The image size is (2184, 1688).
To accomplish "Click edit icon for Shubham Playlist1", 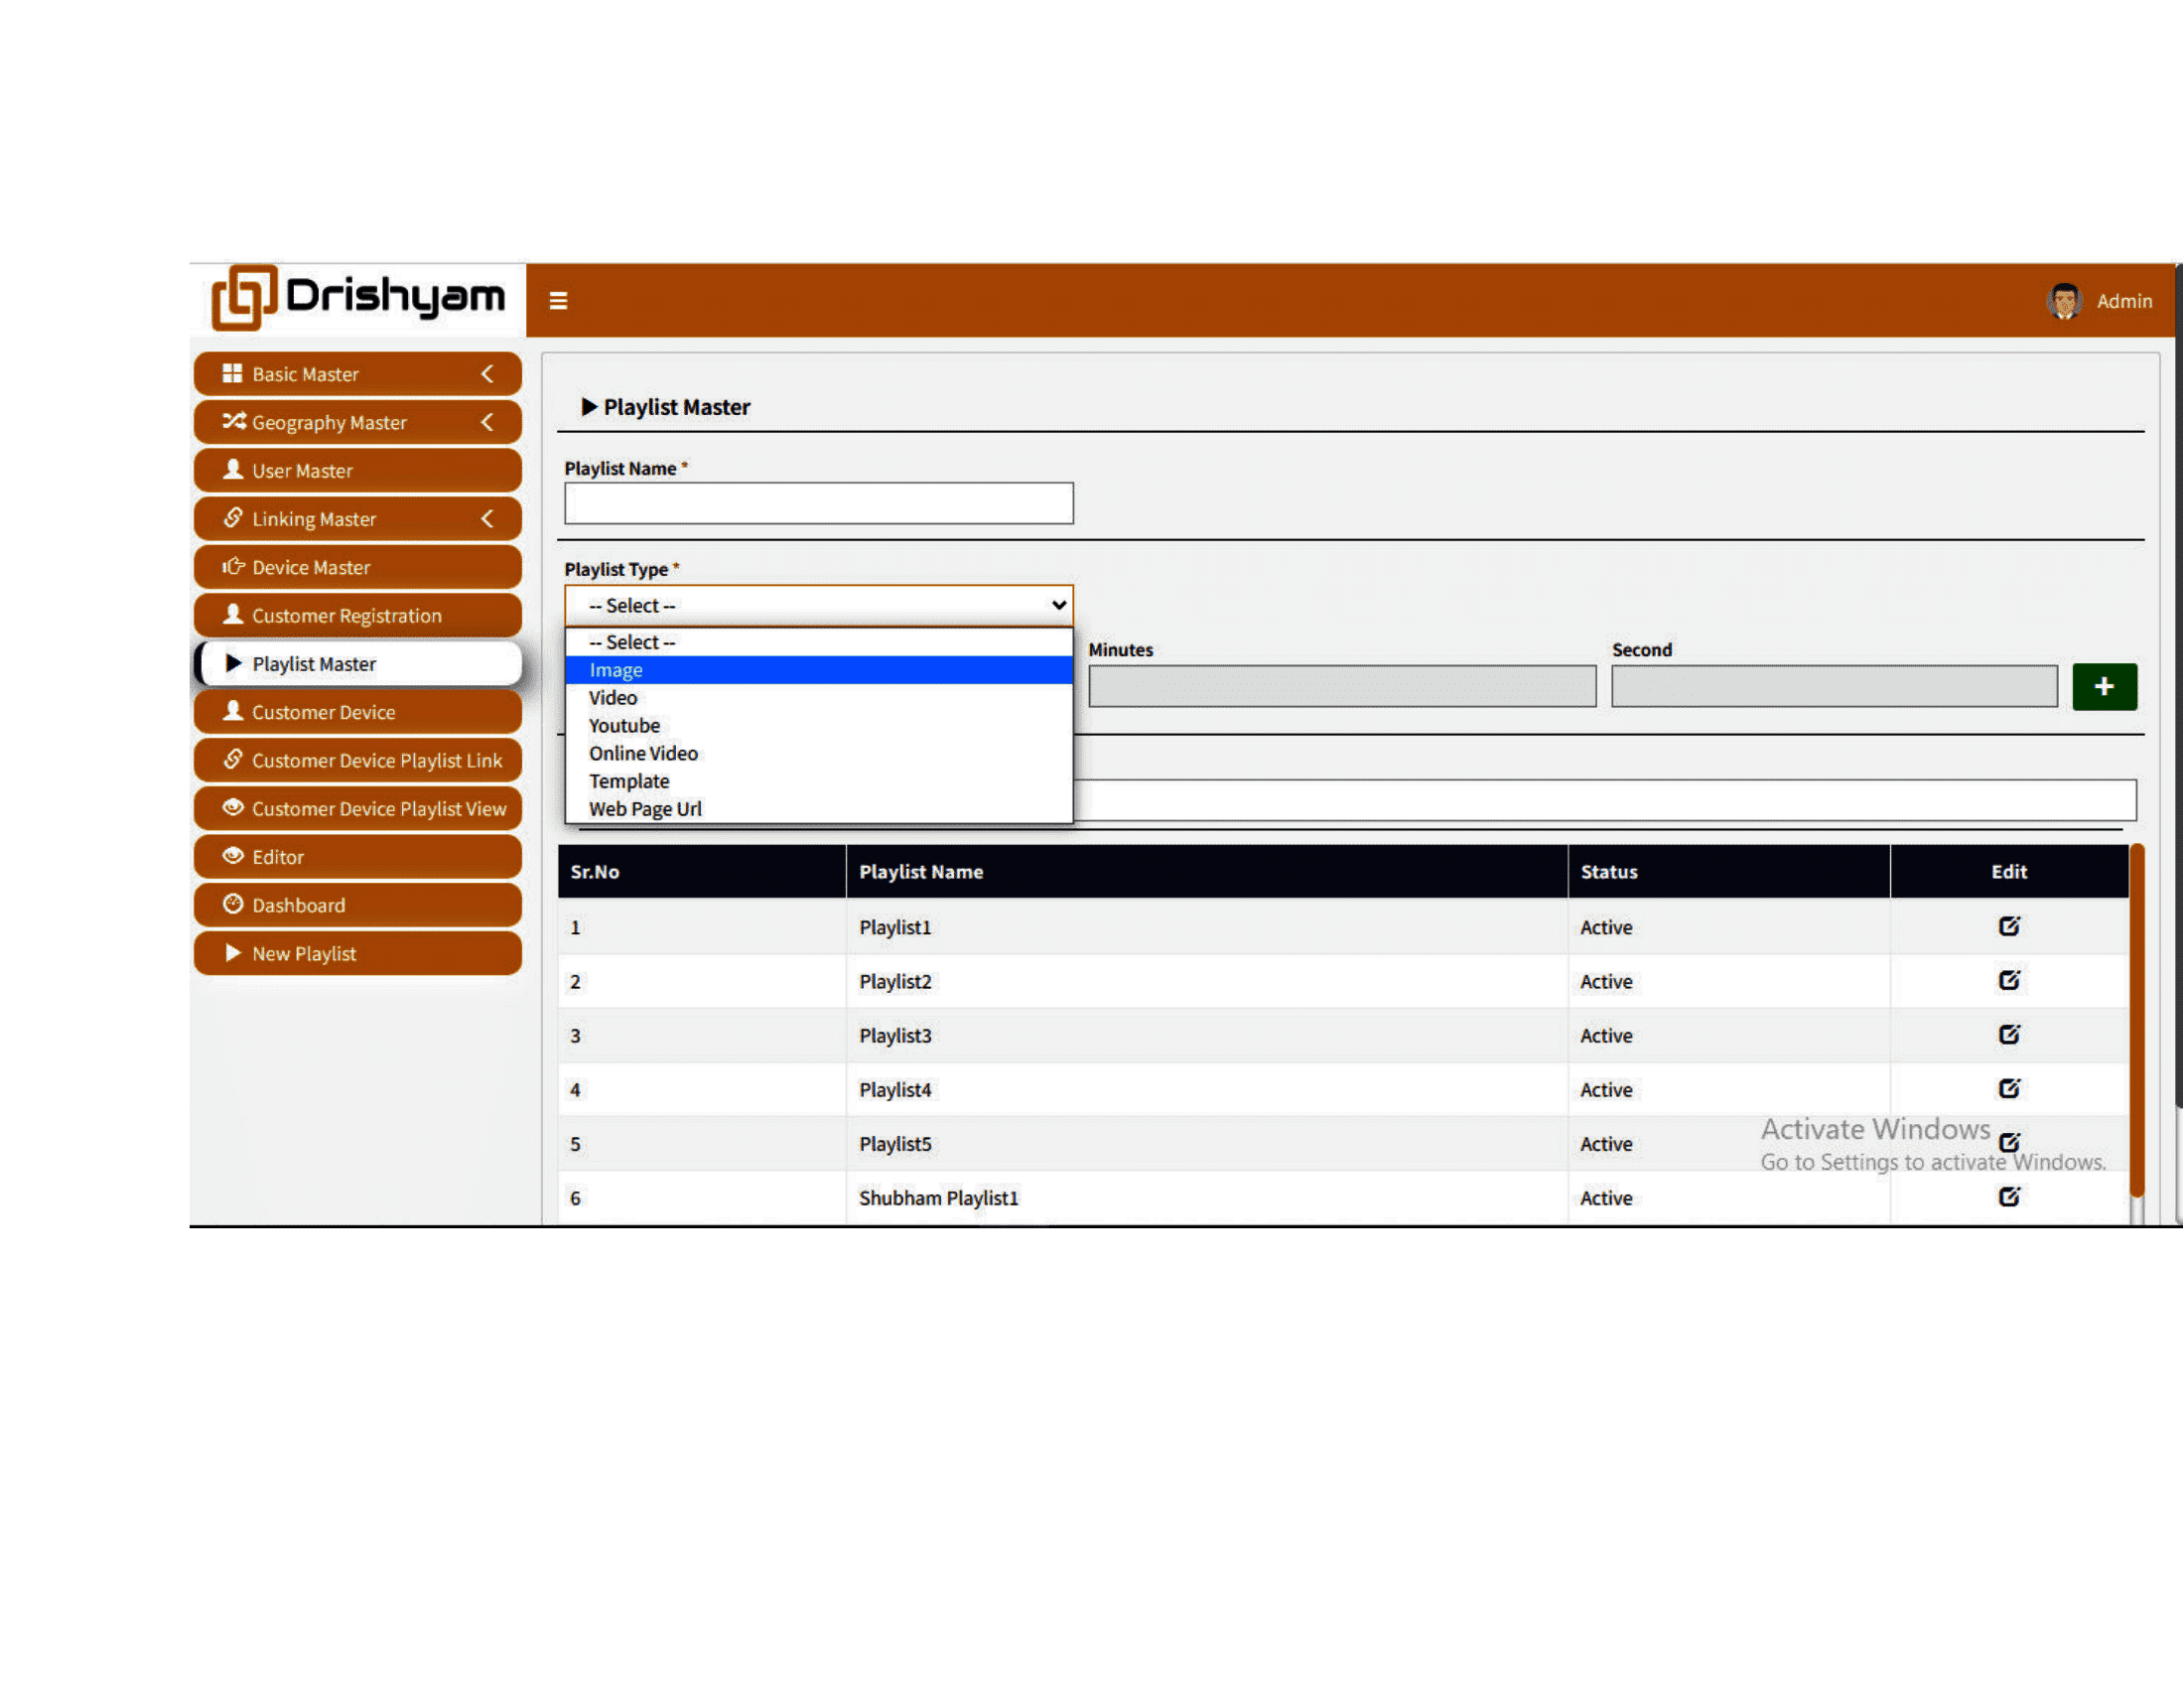I will click(x=2009, y=1196).
